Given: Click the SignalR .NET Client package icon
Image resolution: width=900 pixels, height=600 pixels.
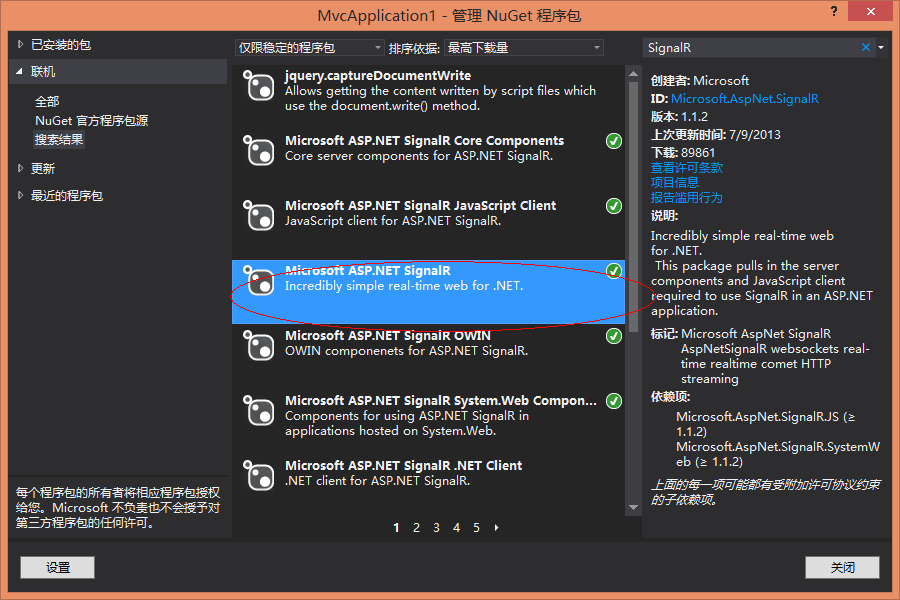Looking at the screenshot, I should point(259,475).
